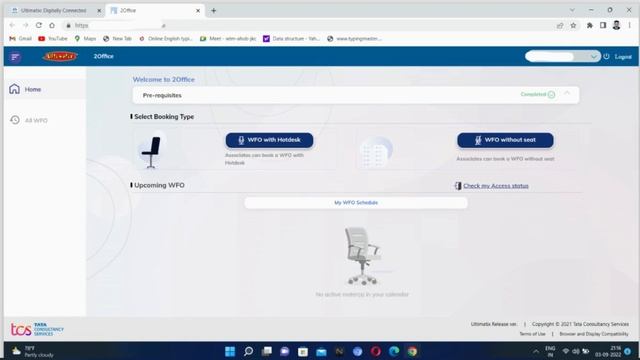Show hidden system tray icons
640x360 pixels.
coord(536,351)
